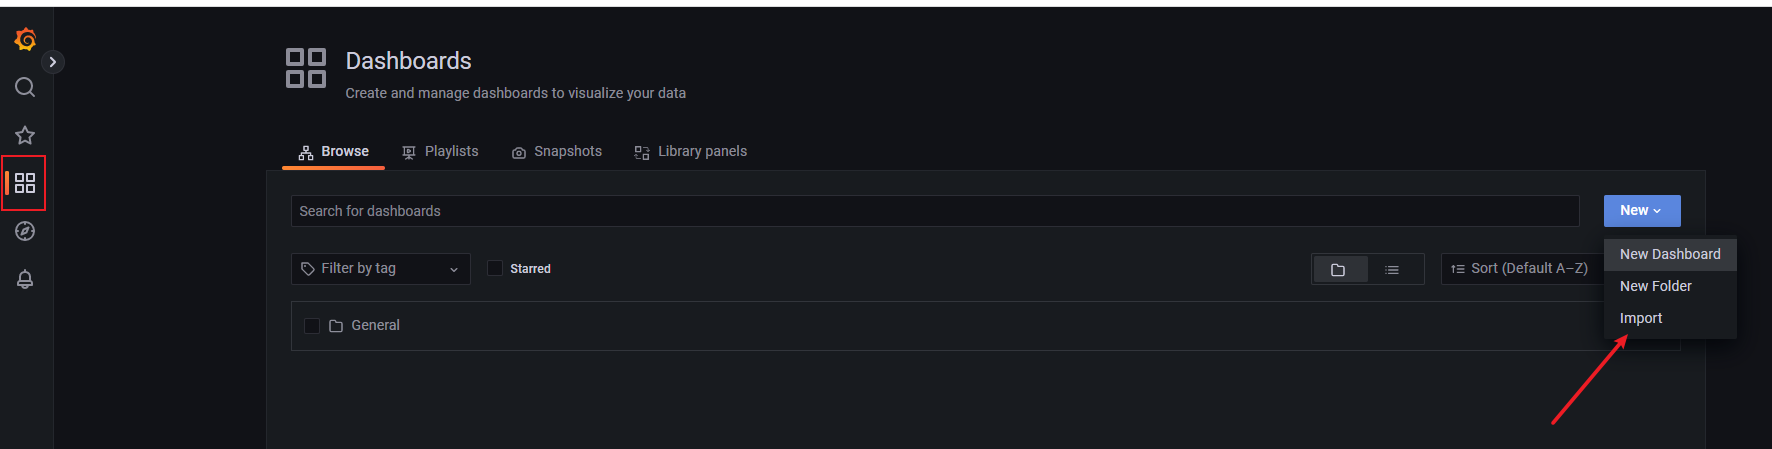Open the Sort (Default A–Z) dropdown
This screenshot has height=449, width=1772.
1520,269
